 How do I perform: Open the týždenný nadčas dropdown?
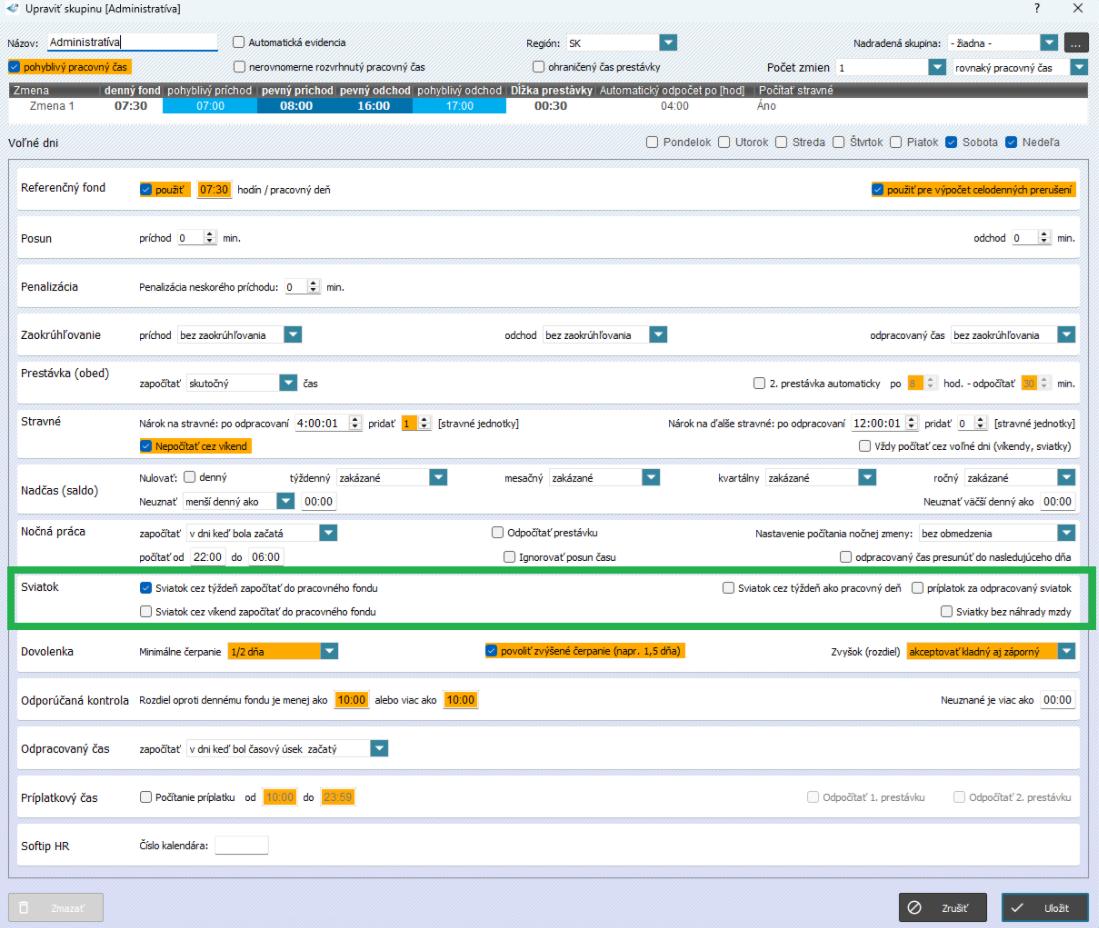point(438,478)
